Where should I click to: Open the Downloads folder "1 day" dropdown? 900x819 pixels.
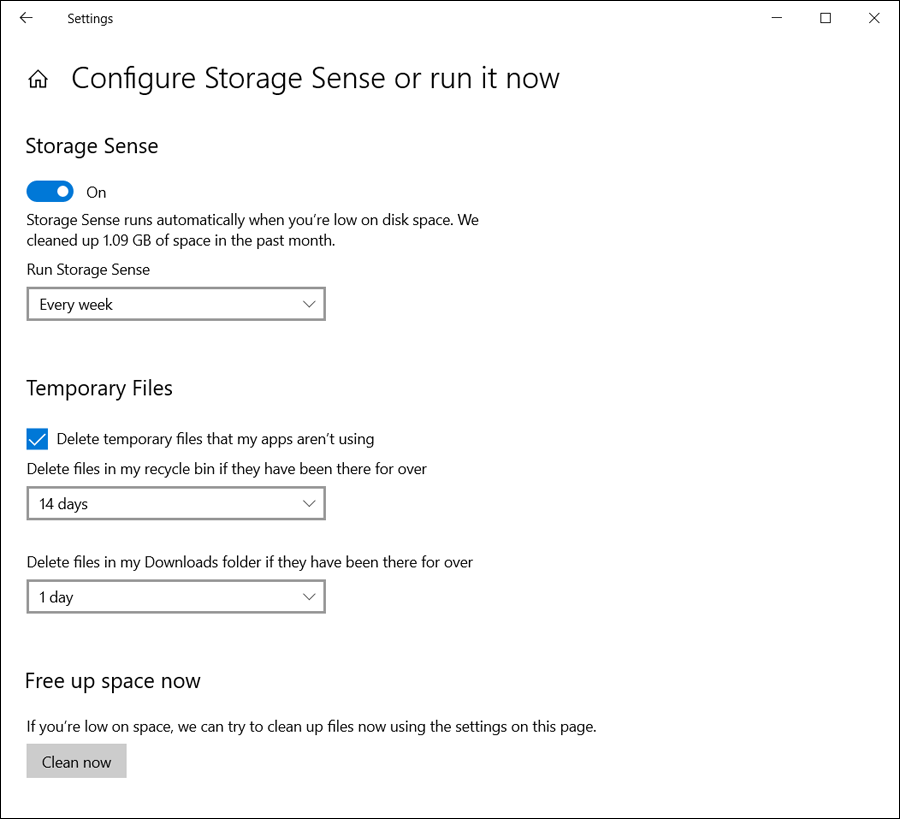click(175, 597)
